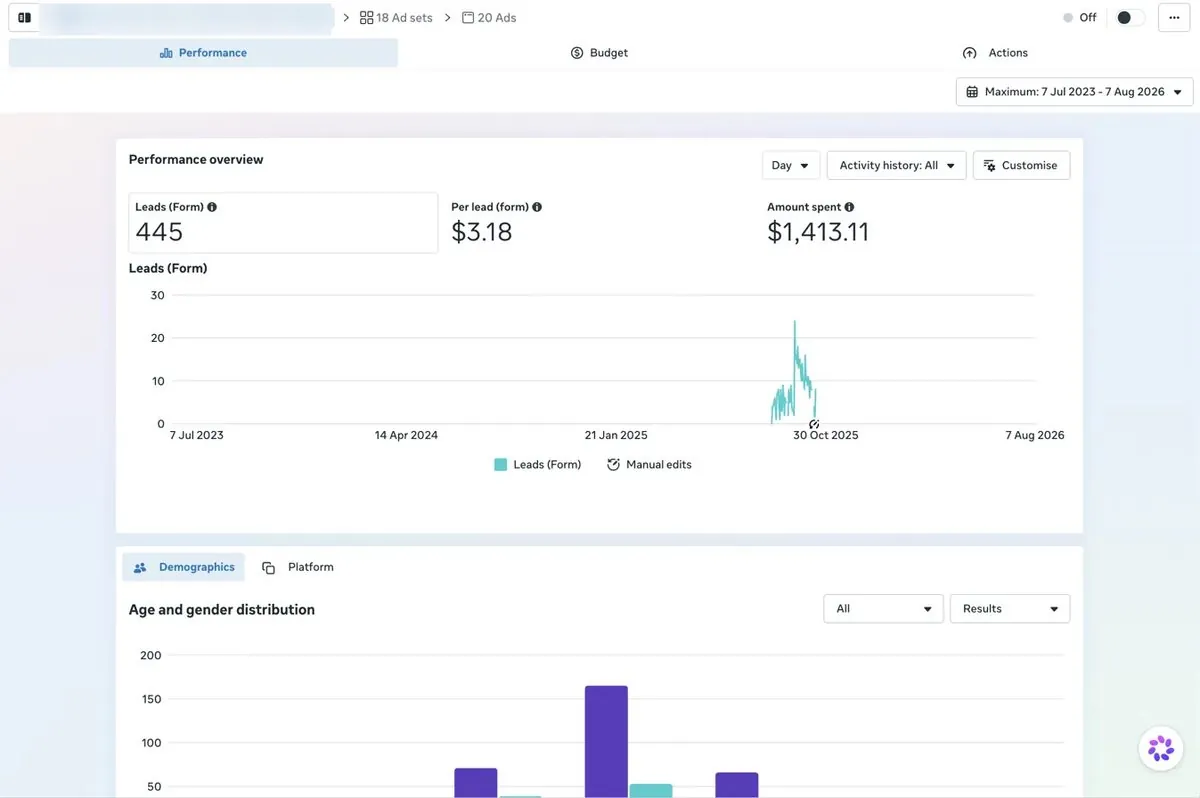Click the Manual edits legend icon

pos(614,465)
